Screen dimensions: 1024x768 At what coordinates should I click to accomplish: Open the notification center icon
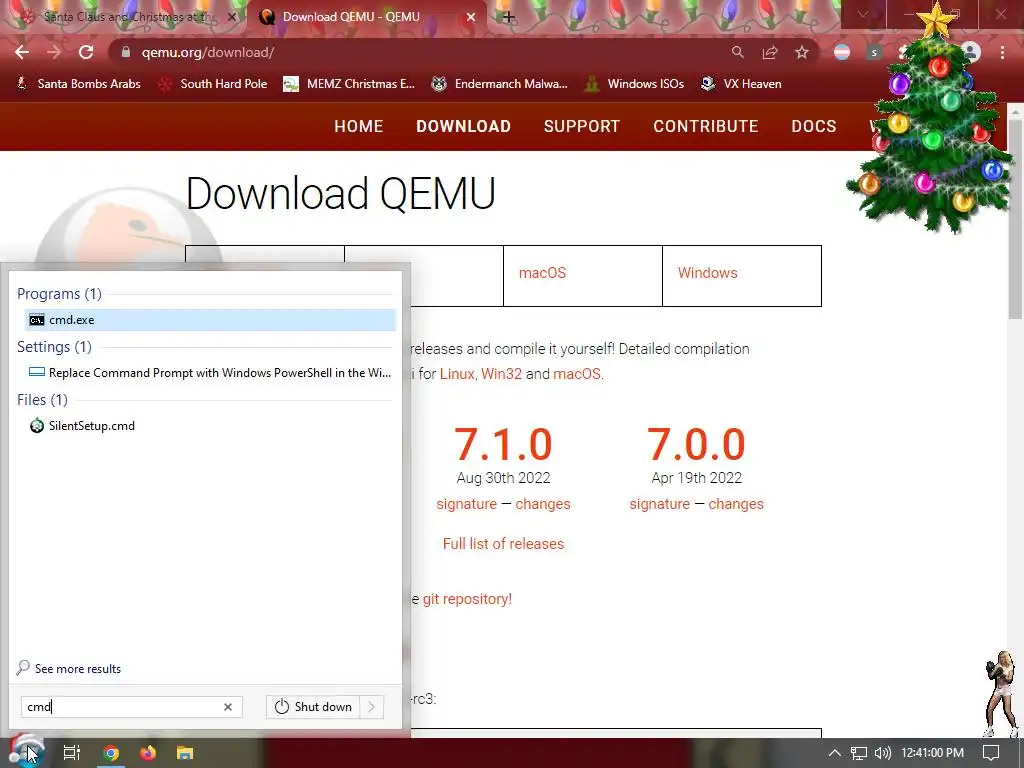[991, 753]
